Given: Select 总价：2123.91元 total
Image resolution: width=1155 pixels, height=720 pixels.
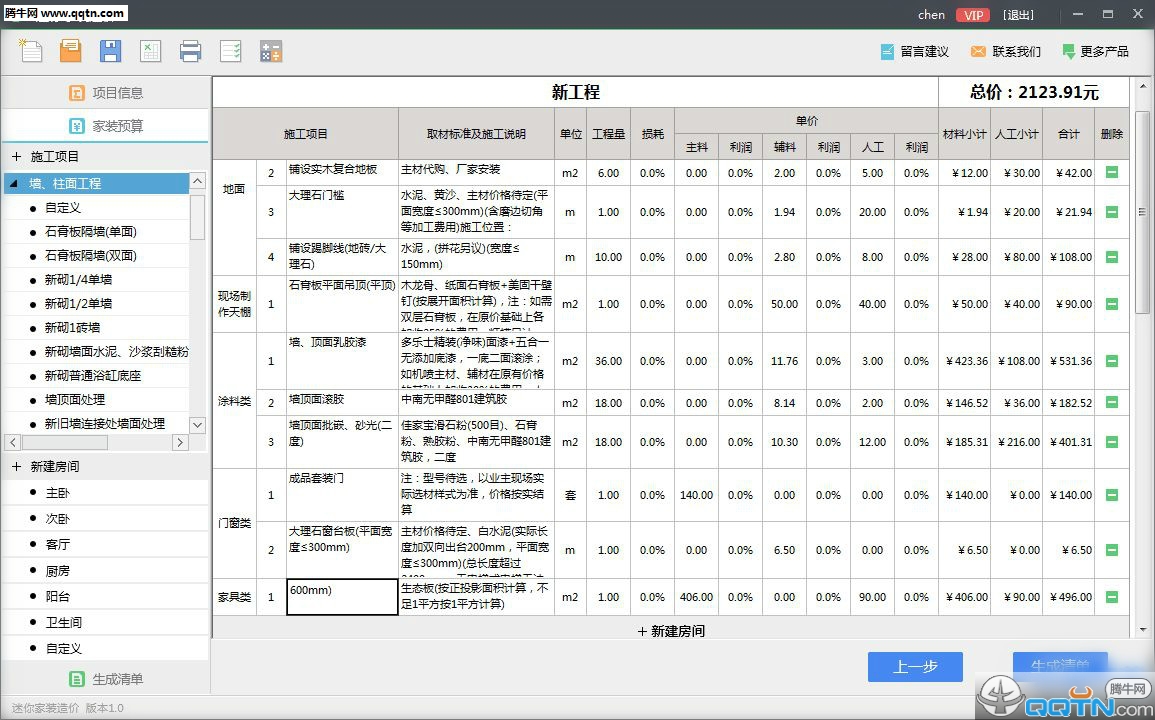Looking at the screenshot, I should pyautogui.click(x=1034, y=92).
